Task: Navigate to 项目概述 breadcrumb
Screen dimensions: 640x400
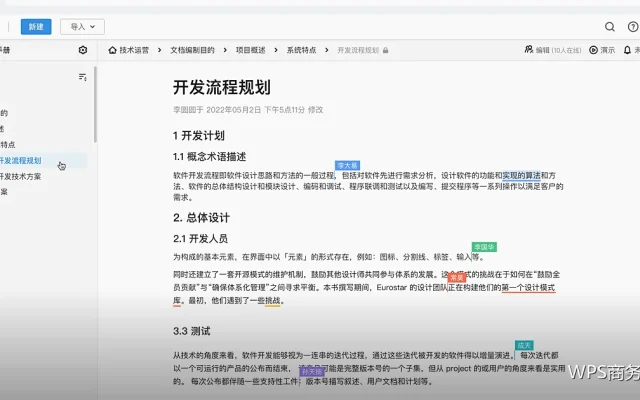Action: click(251, 50)
